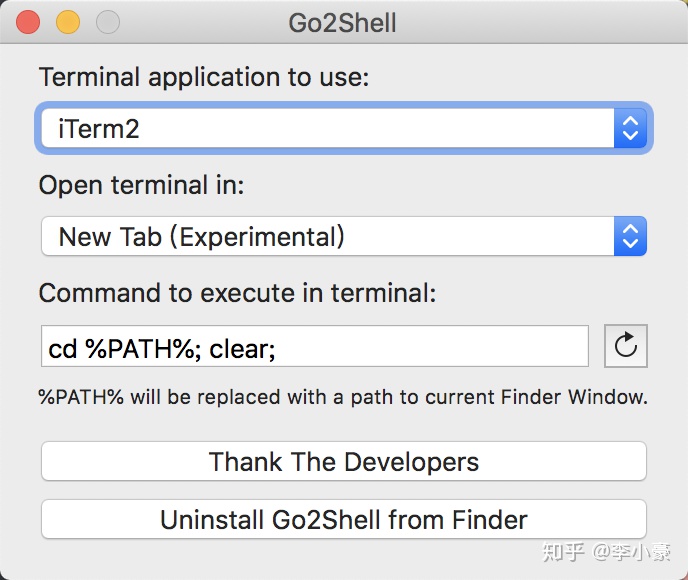The height and width of the screenshot is (580, 688).
Task: Click the stepper arrows on iTerm2 dropdown
Action: pos(630,129)
